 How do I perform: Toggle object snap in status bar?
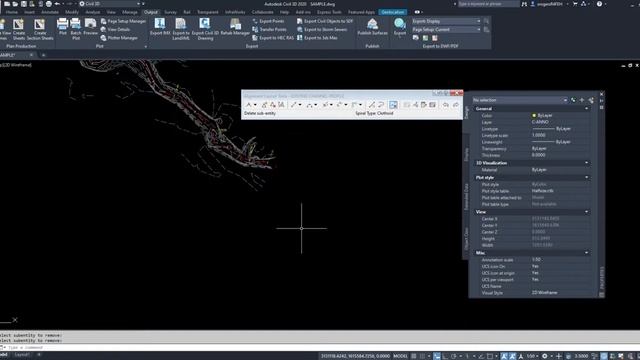click(x=490, y=356)
